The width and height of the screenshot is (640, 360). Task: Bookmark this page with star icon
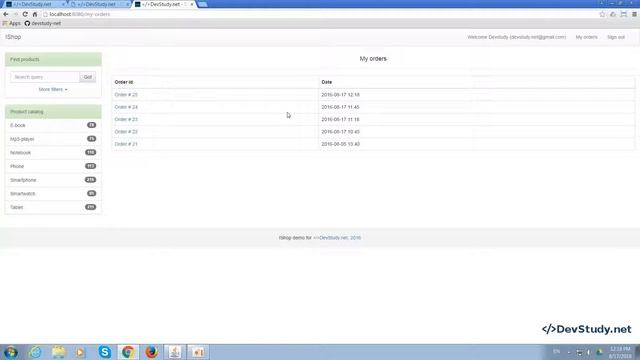click(602, 14)
